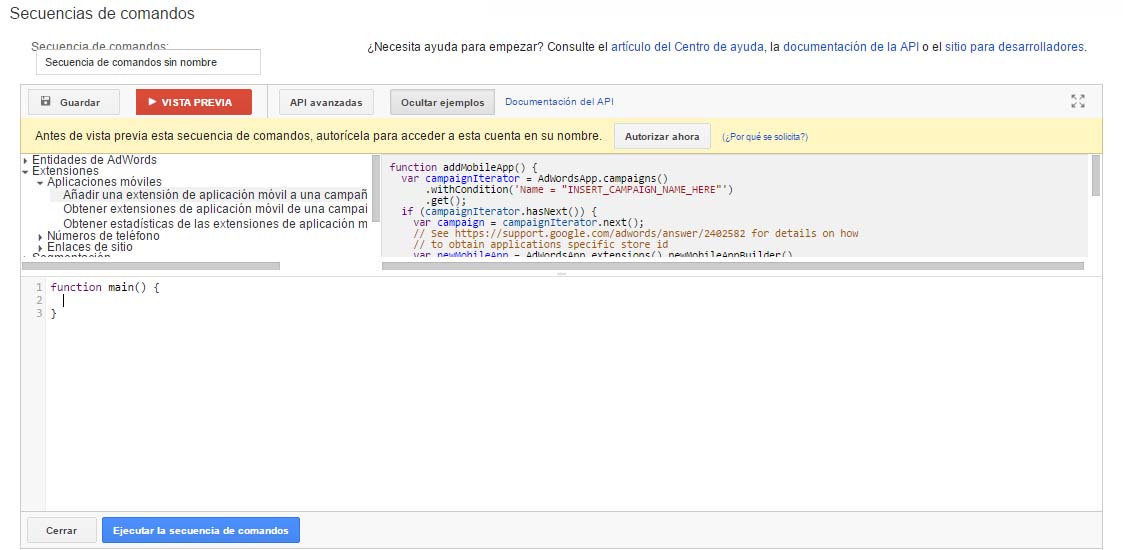Collapse the Extensiones tree node
This screenshot has width=1123, height=550.
click(25, 172)
